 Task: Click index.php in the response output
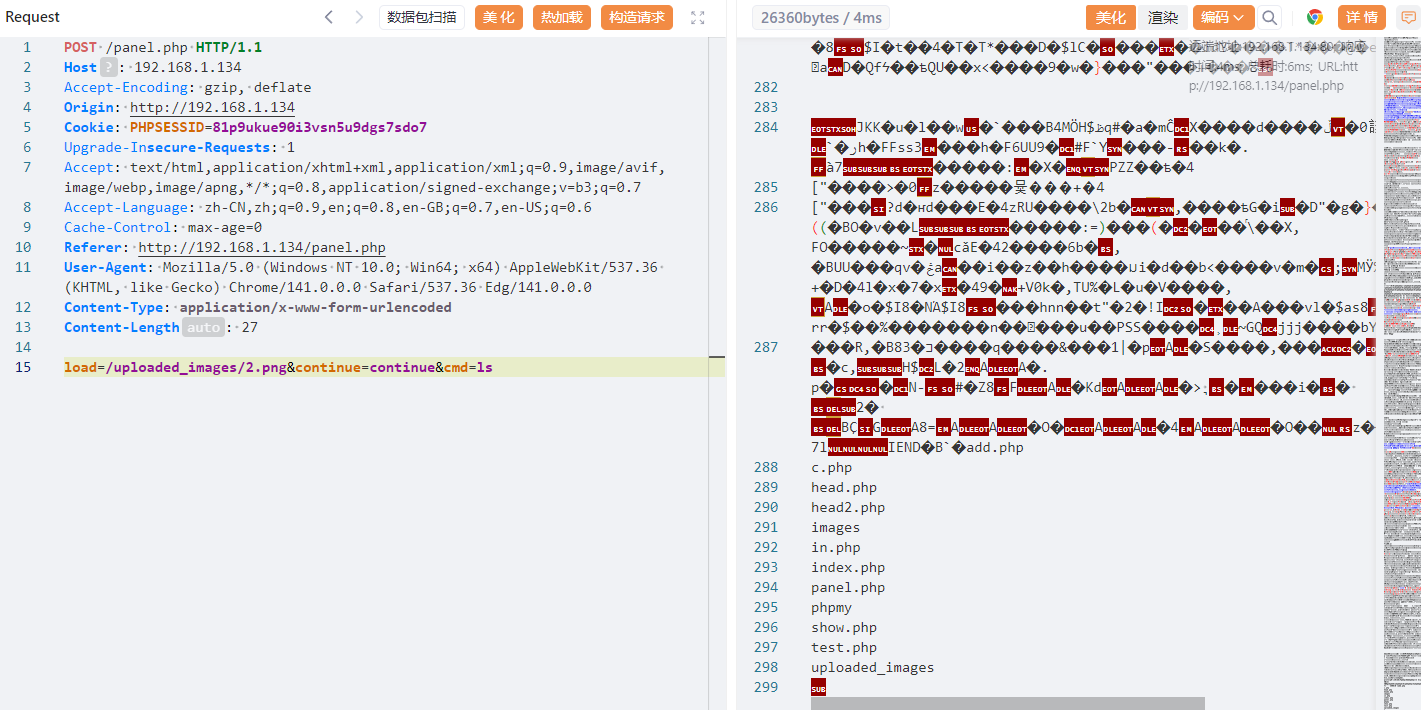point(848,567)
